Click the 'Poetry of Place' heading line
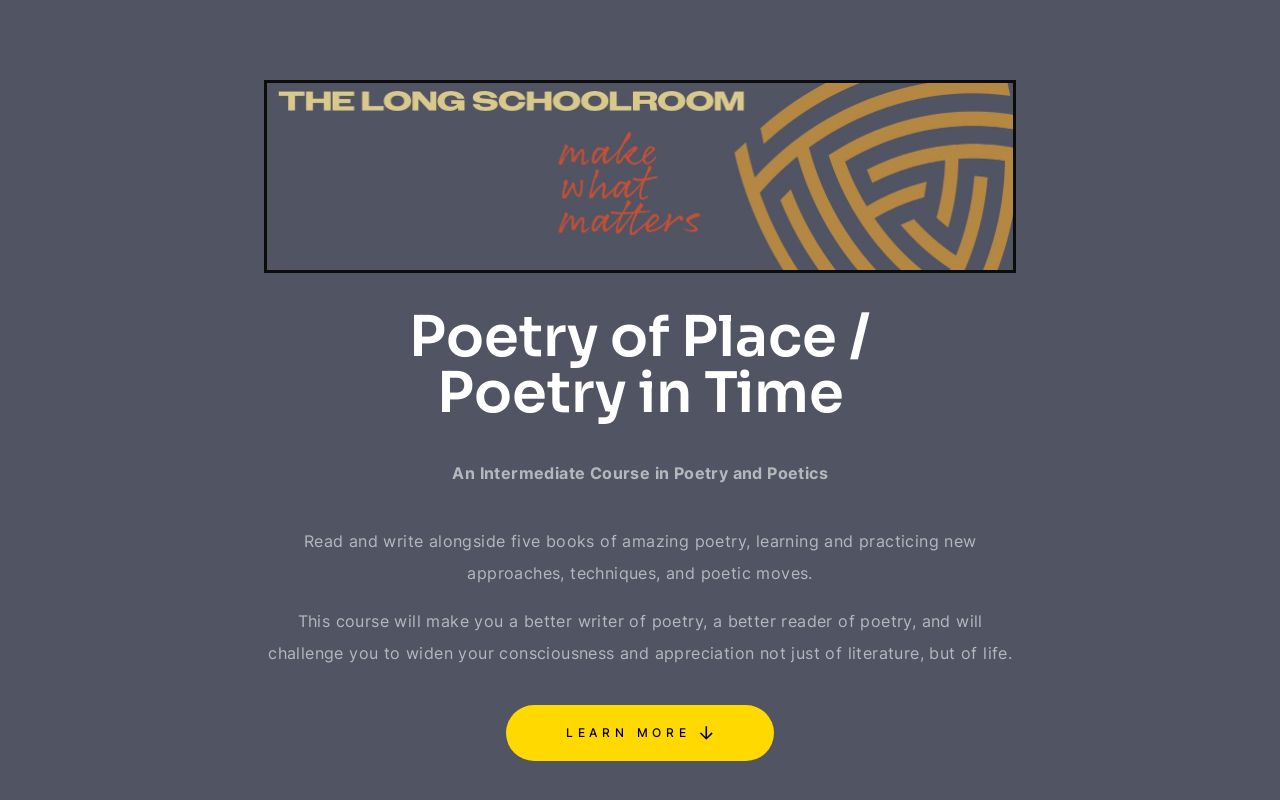 pyautogui.click(x=640, y=337)
